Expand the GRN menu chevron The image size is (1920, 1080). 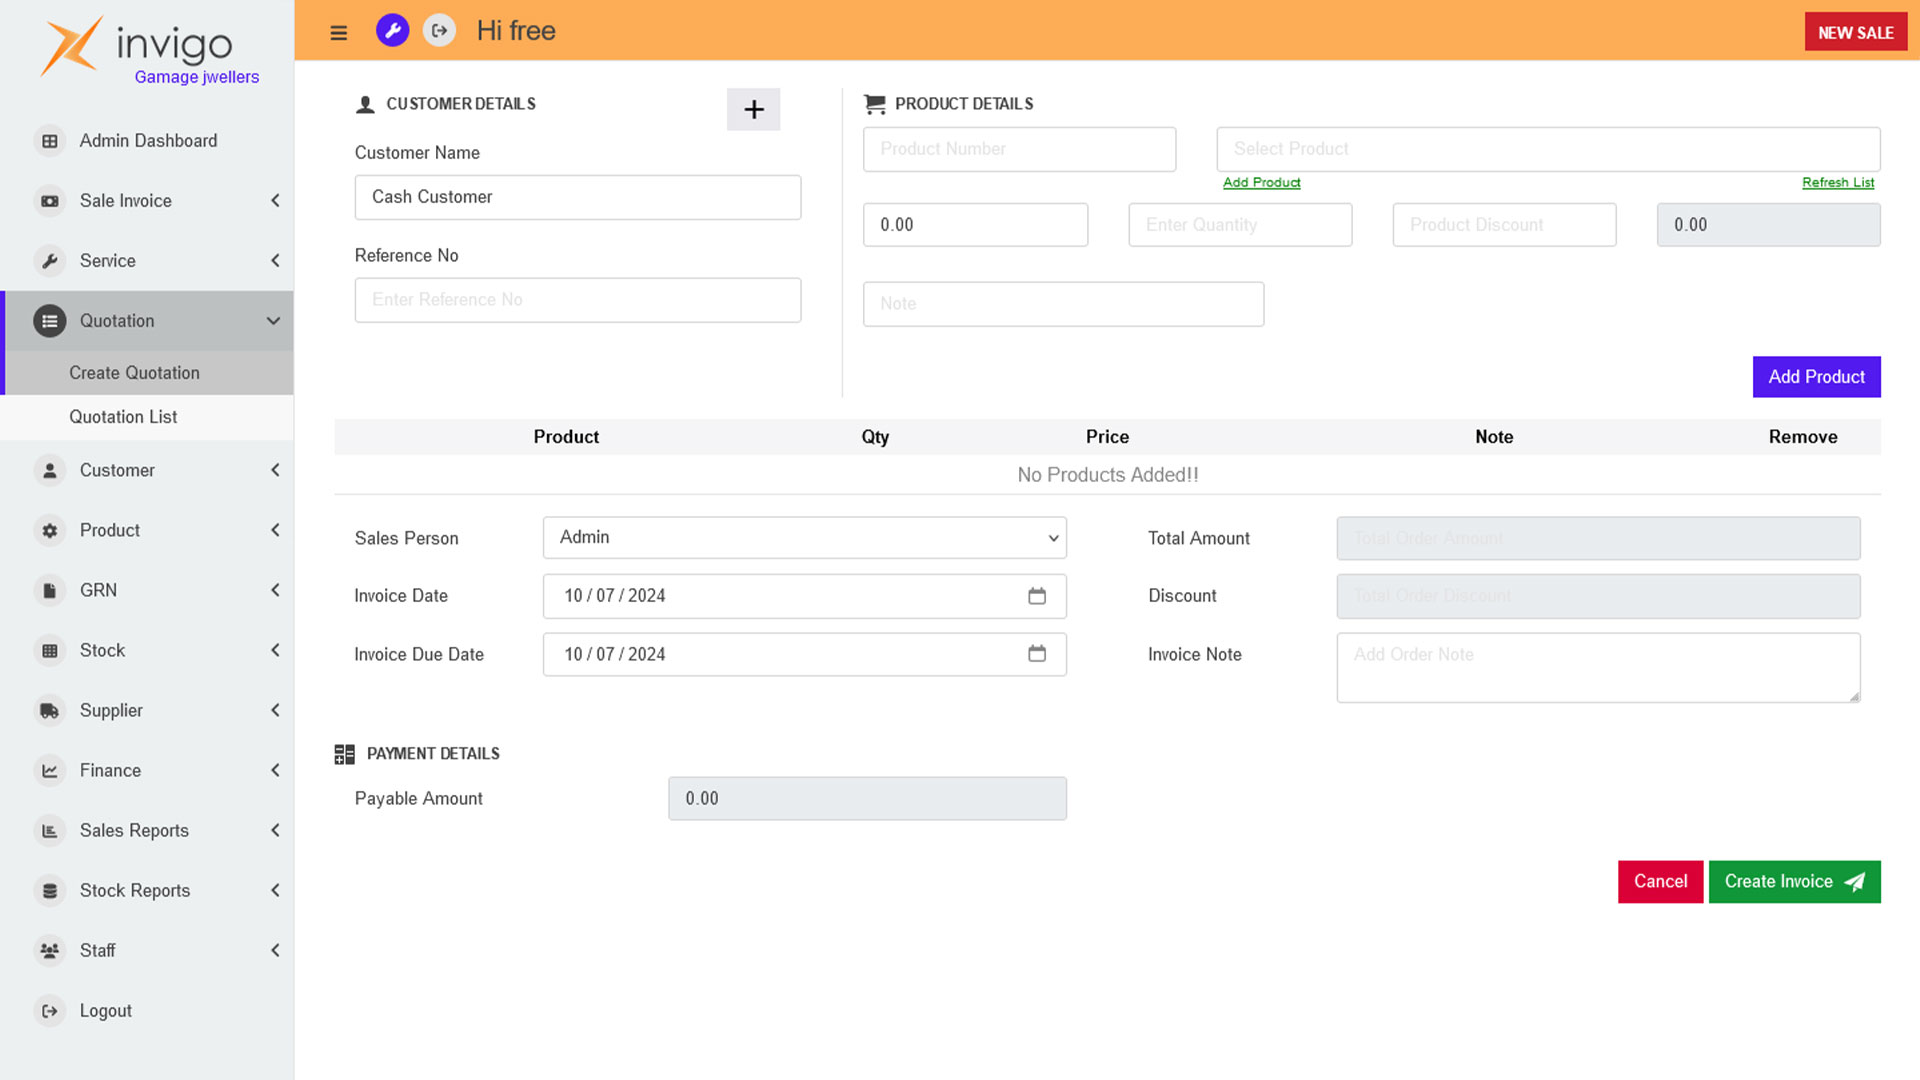coord(275,591)
